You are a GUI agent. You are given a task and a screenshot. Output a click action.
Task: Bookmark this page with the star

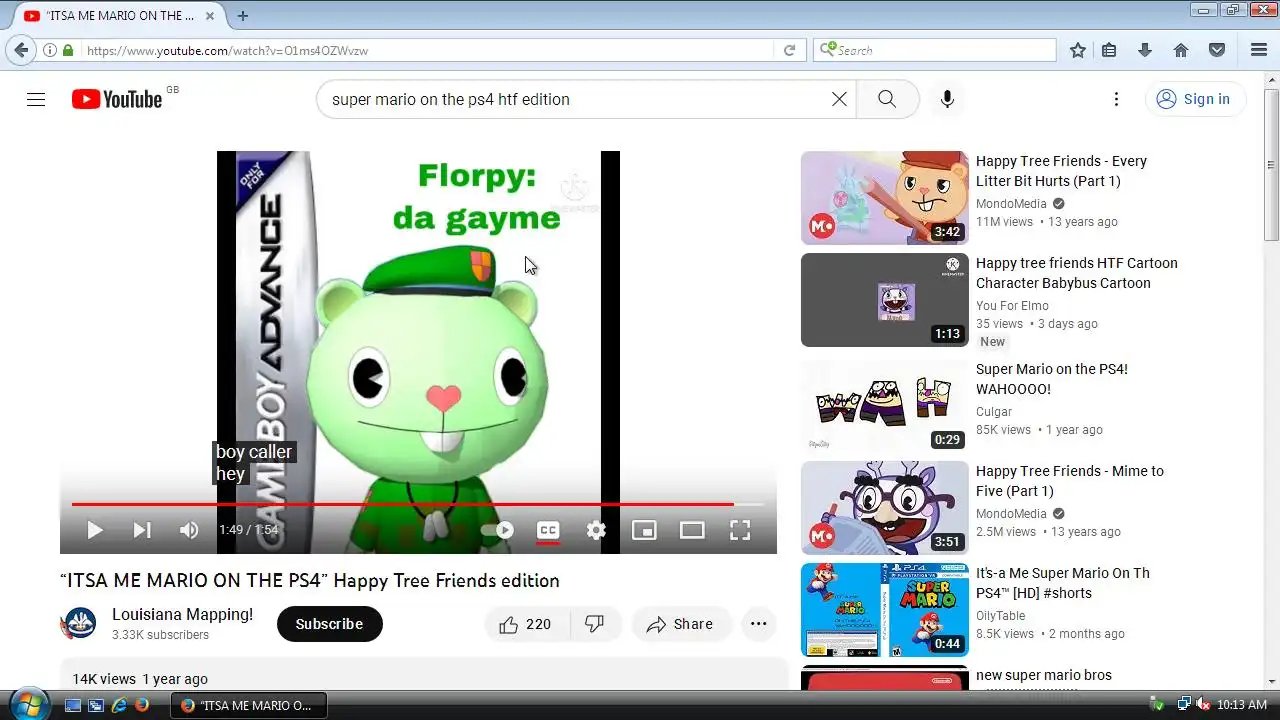[x=1078, y=50]
